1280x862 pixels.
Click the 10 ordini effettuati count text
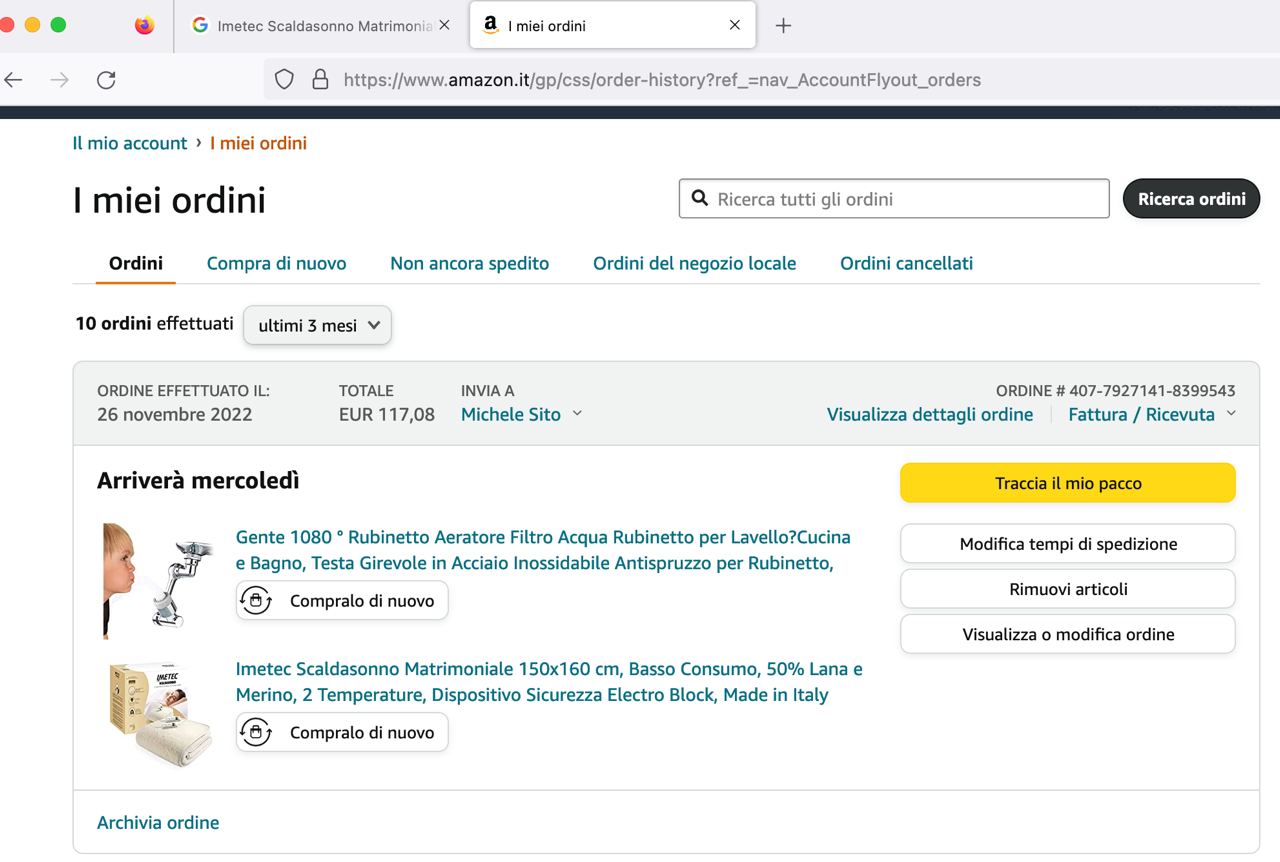coord(154,323)
